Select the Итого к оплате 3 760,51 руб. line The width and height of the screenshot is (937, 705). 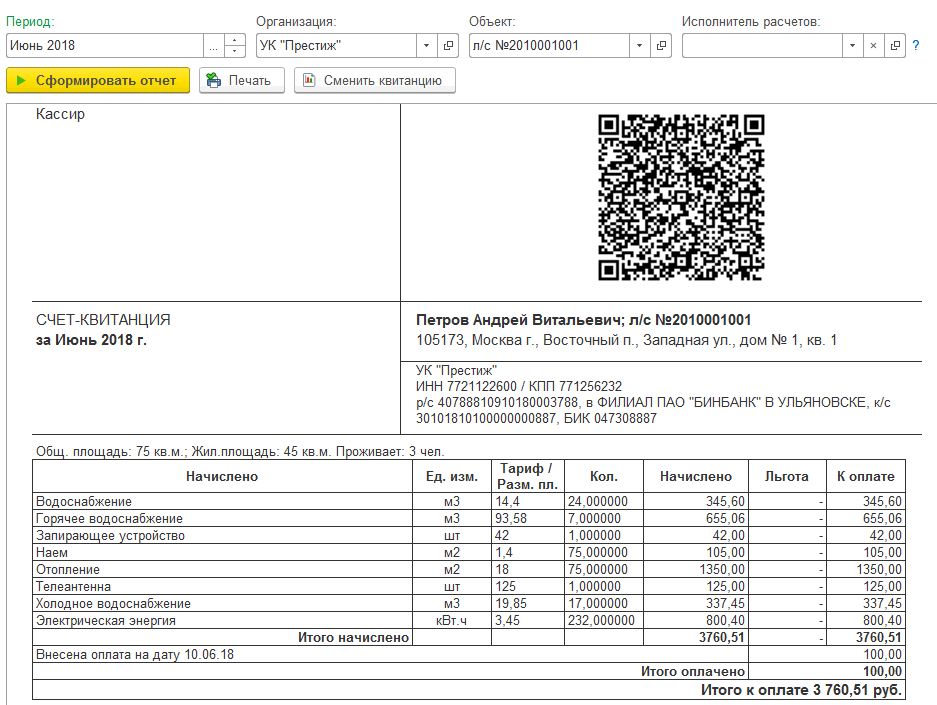pos(801,690)
